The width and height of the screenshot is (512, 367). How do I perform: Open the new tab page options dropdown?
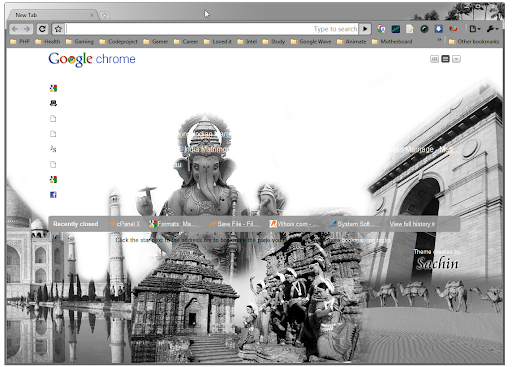point(456,59)
